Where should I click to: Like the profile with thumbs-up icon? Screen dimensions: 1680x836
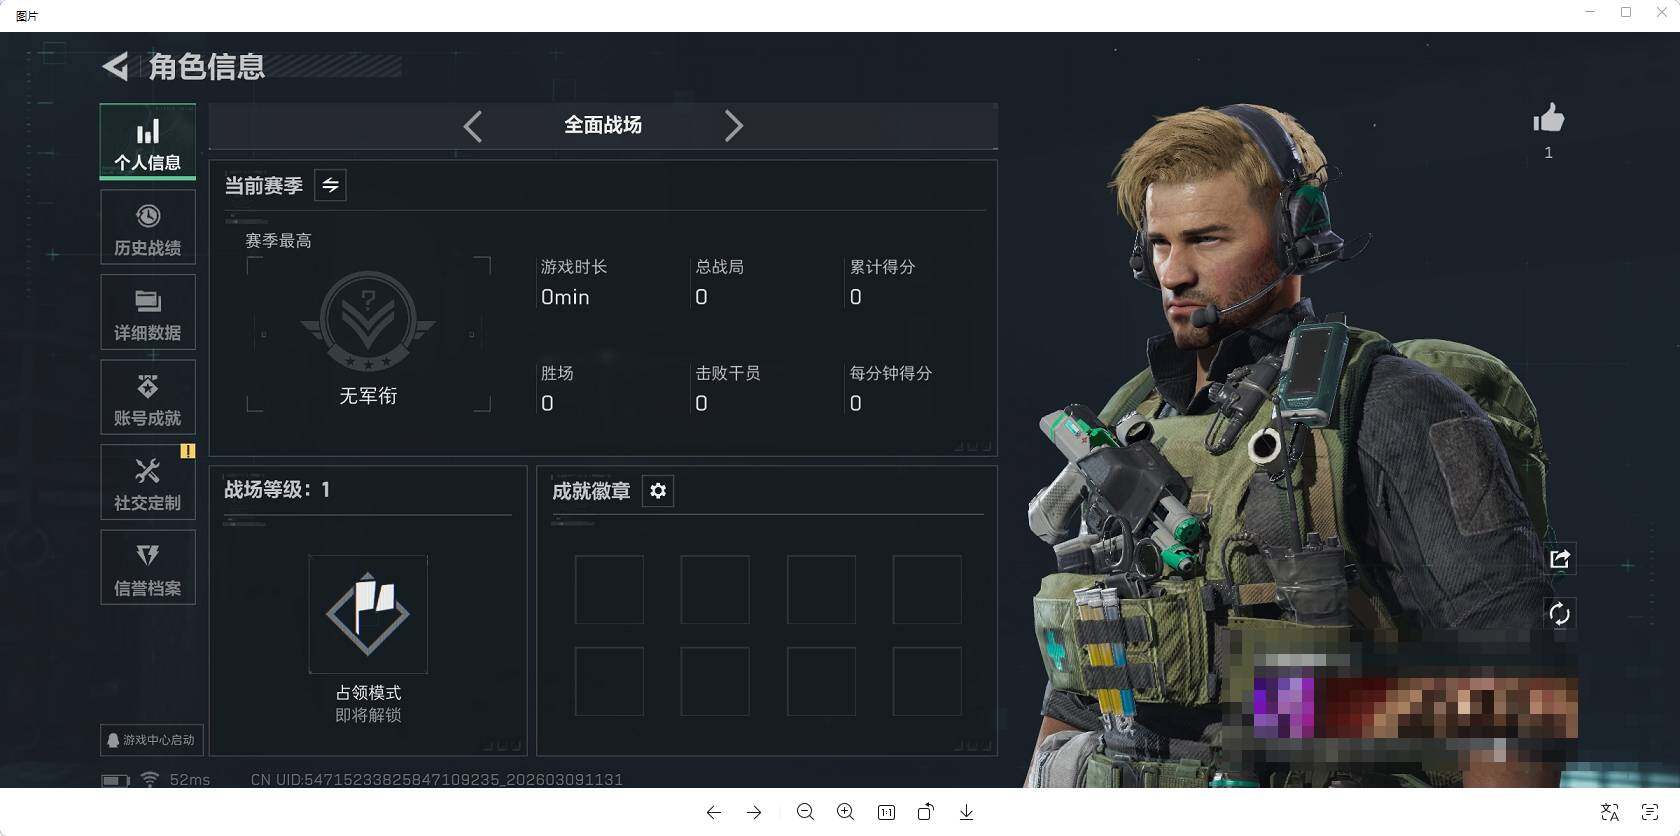click(x=1548, y=118)
